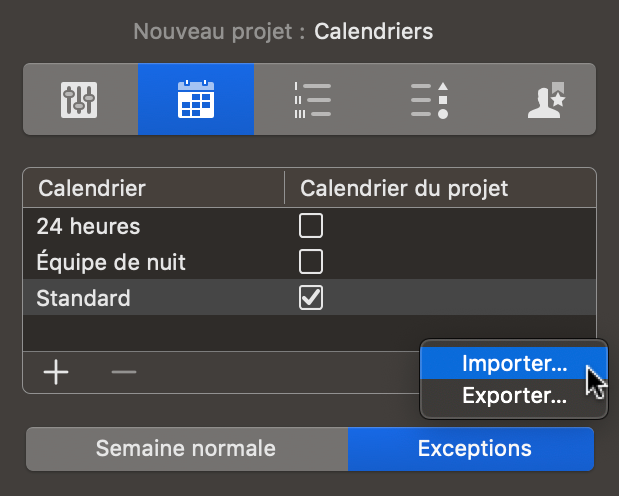This screenshot has height=496, width=619.
Task: Choose Exporter... from the popup menu
Action: point(514,396)
